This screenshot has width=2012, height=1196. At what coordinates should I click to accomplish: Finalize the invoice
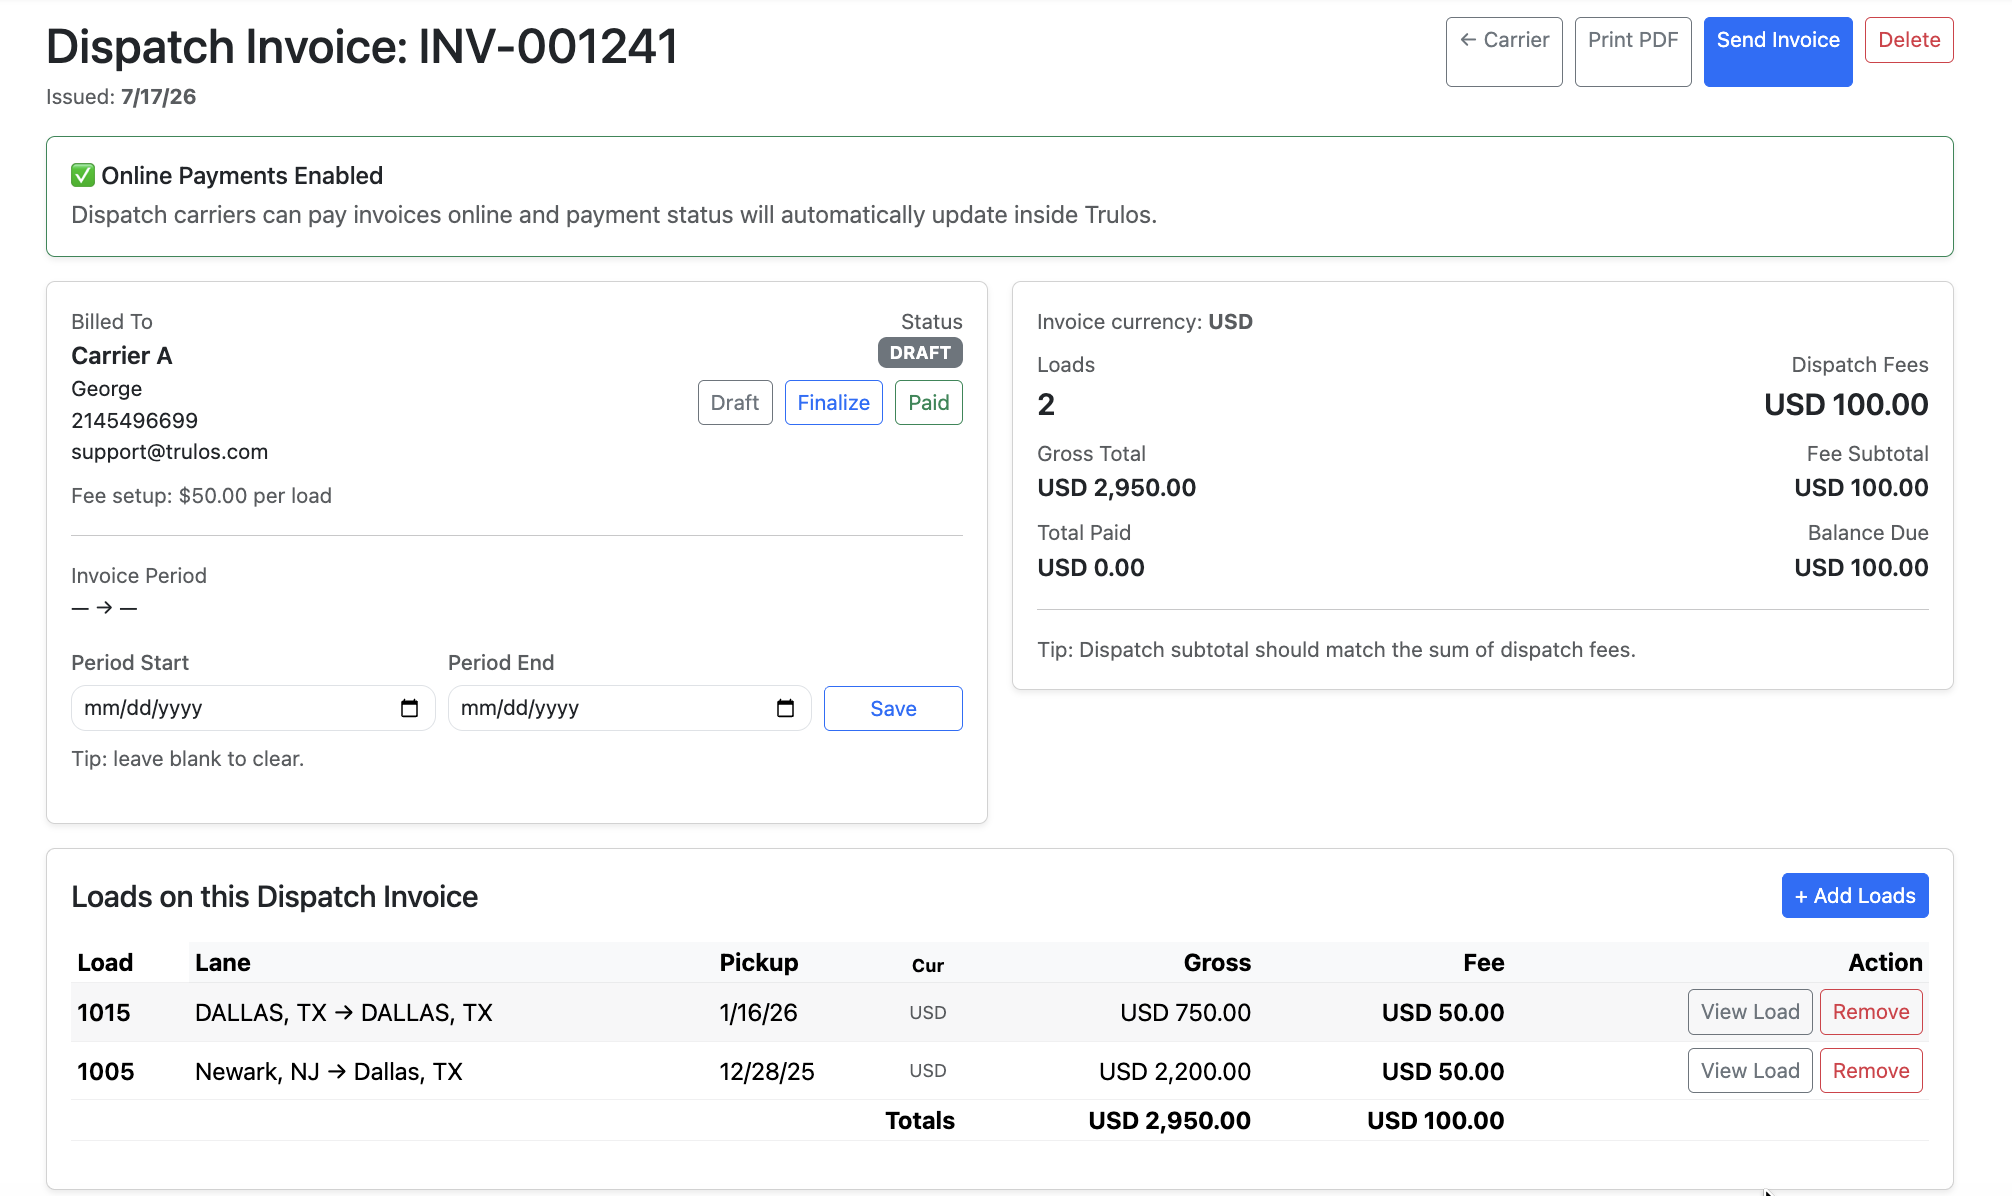click(834, 402)
